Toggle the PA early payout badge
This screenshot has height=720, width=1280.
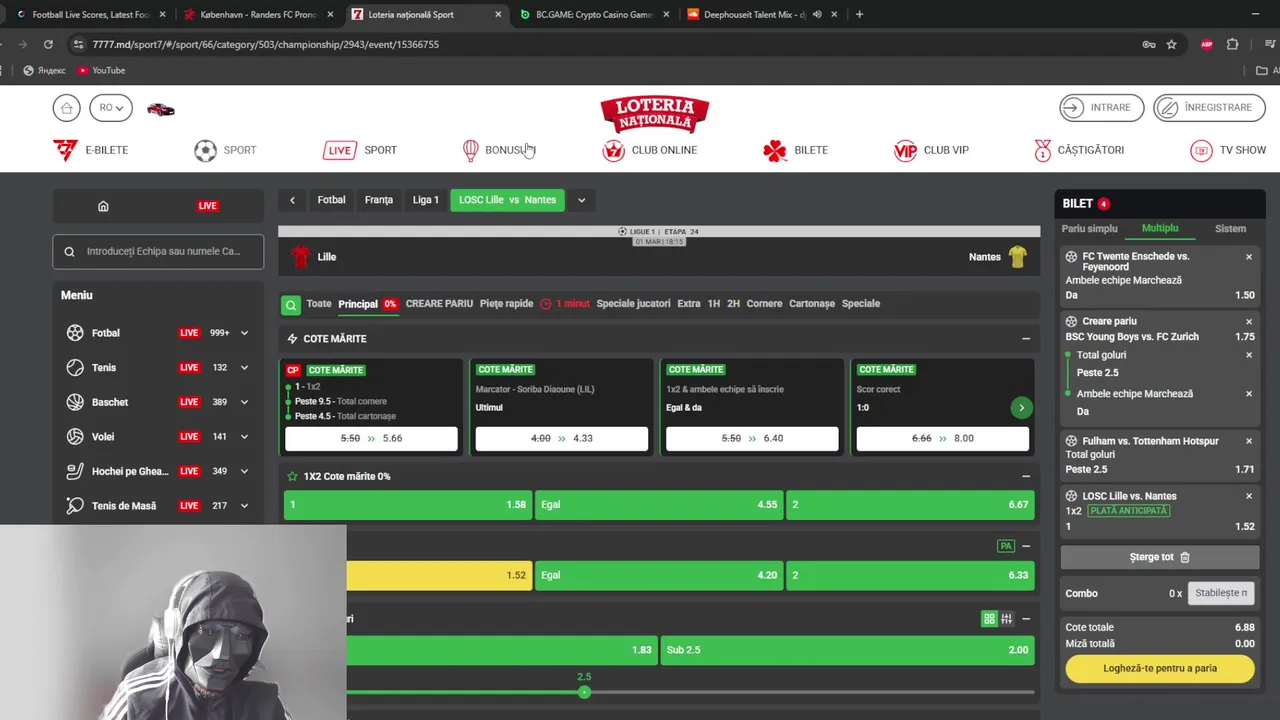coord(1006,546)
